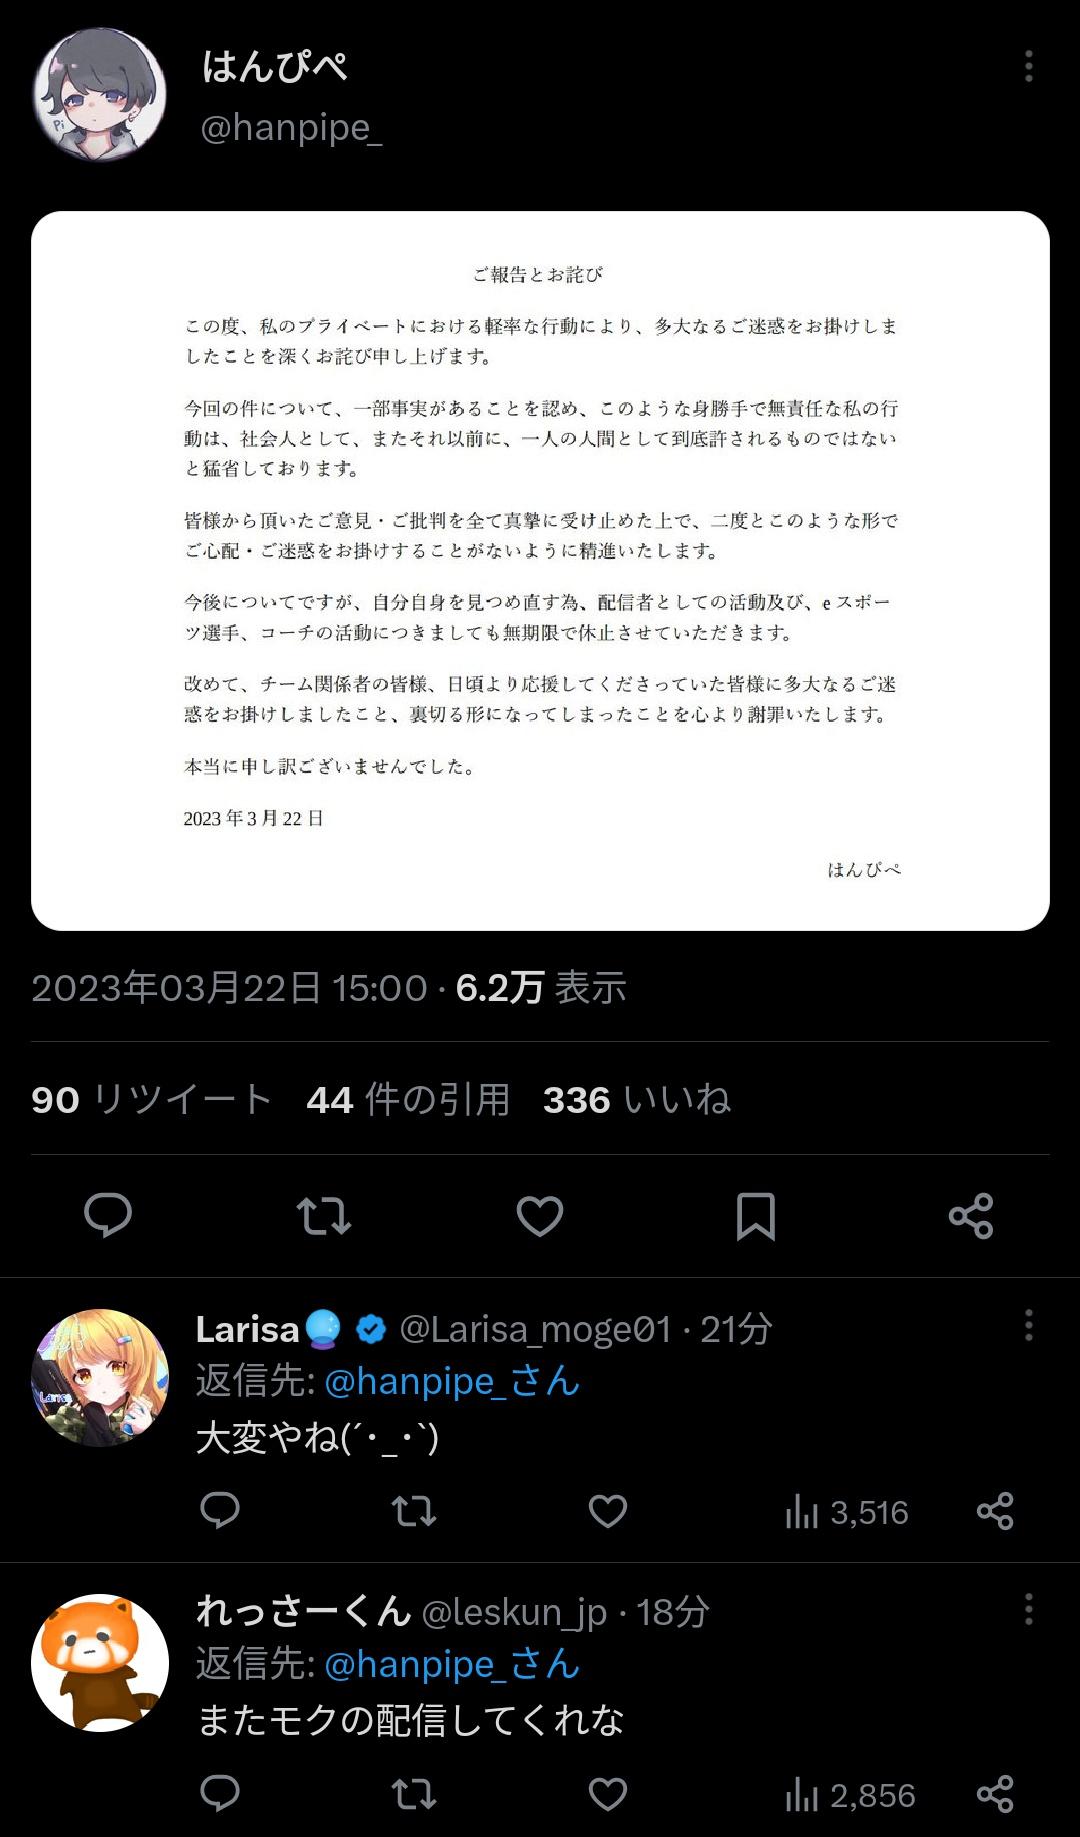Viewport: 1080px width, 1837px height.
Task: View the 90 リツイート list
Action: (x=151, y=1099)
